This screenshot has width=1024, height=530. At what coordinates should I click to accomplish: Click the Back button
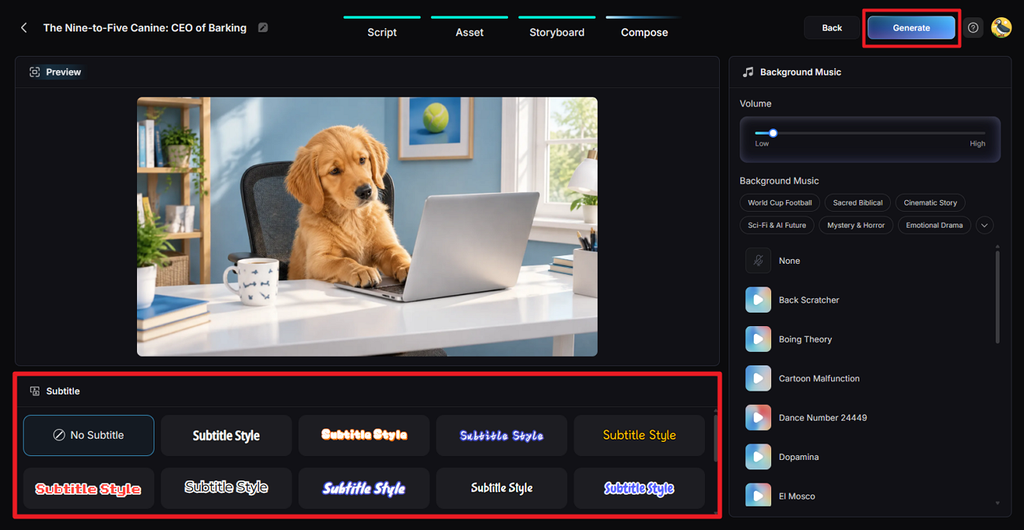pos(832,27)
